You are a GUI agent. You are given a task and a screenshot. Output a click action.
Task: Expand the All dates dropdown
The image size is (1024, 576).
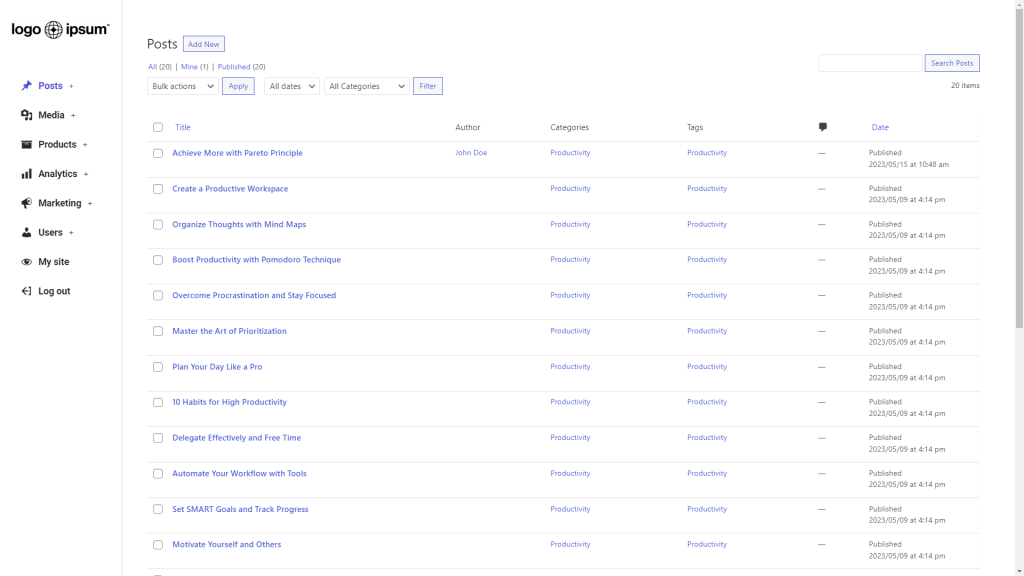[292, 86]
